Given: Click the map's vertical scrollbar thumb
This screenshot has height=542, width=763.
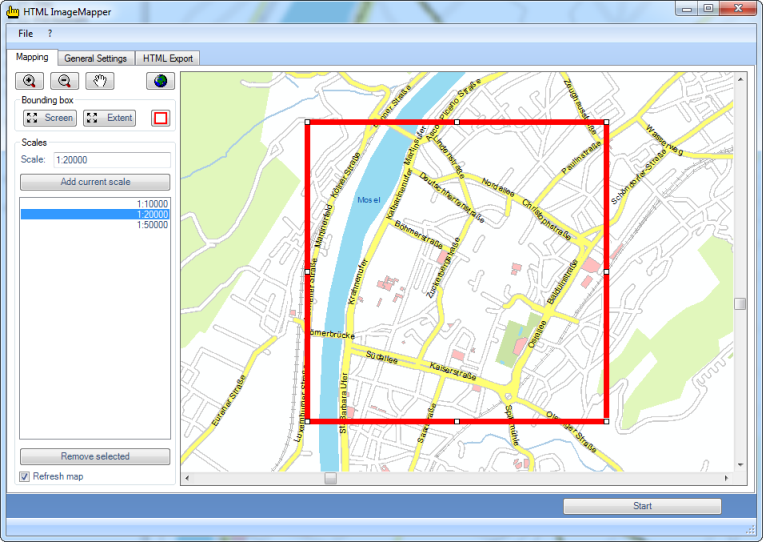Looking at the screenshot, I should point(740,304).
